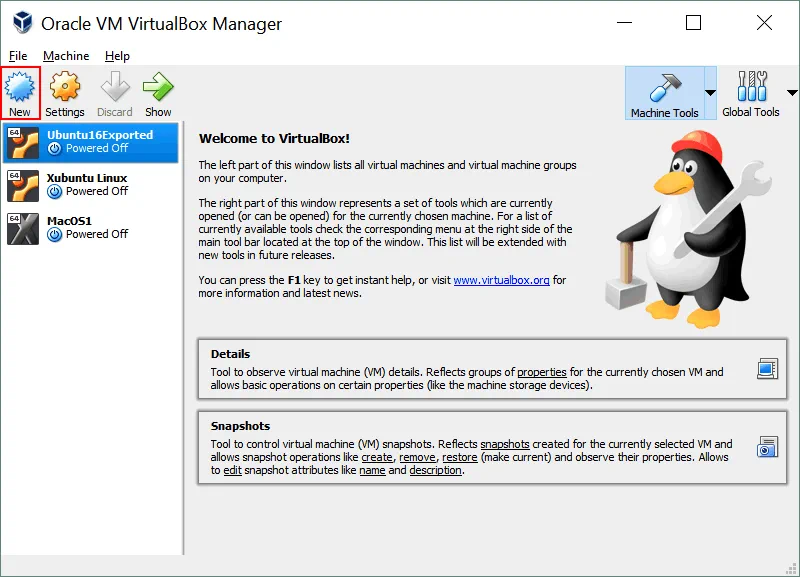Screen dimensions: 800x577
Task: Open the Help menu
Action: tap(117, 56)
